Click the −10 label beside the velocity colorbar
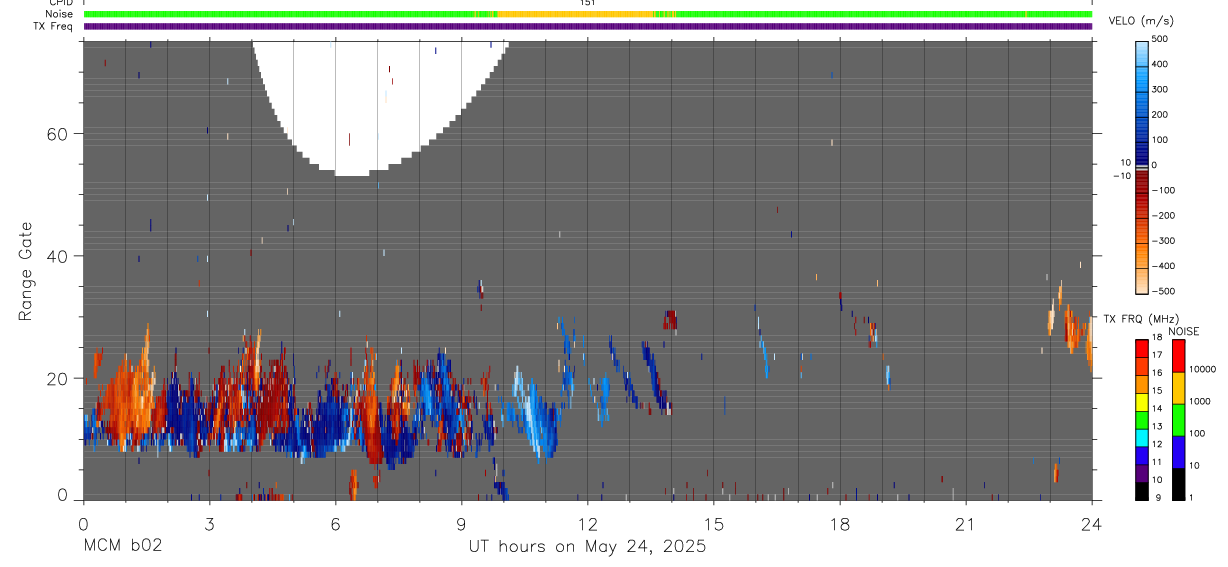The width and height of the screenshot is (1228, 567). tap(1121, 175)
